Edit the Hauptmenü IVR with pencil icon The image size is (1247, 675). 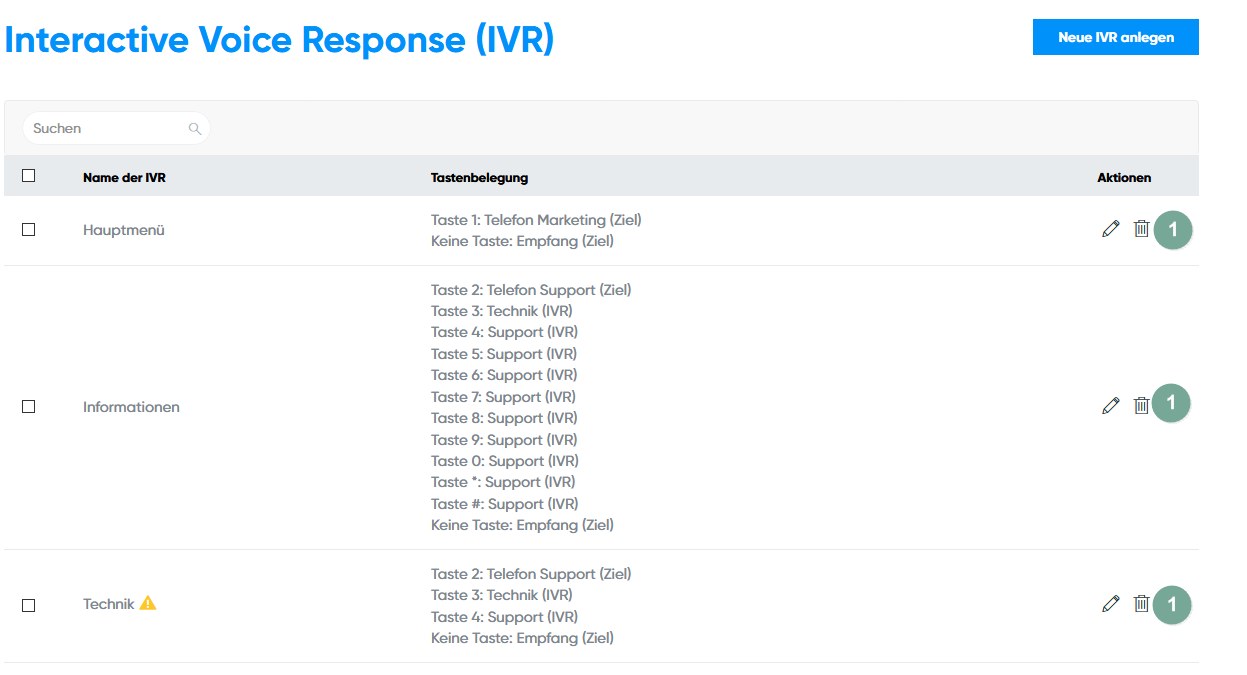click(x=1110, y=229)
